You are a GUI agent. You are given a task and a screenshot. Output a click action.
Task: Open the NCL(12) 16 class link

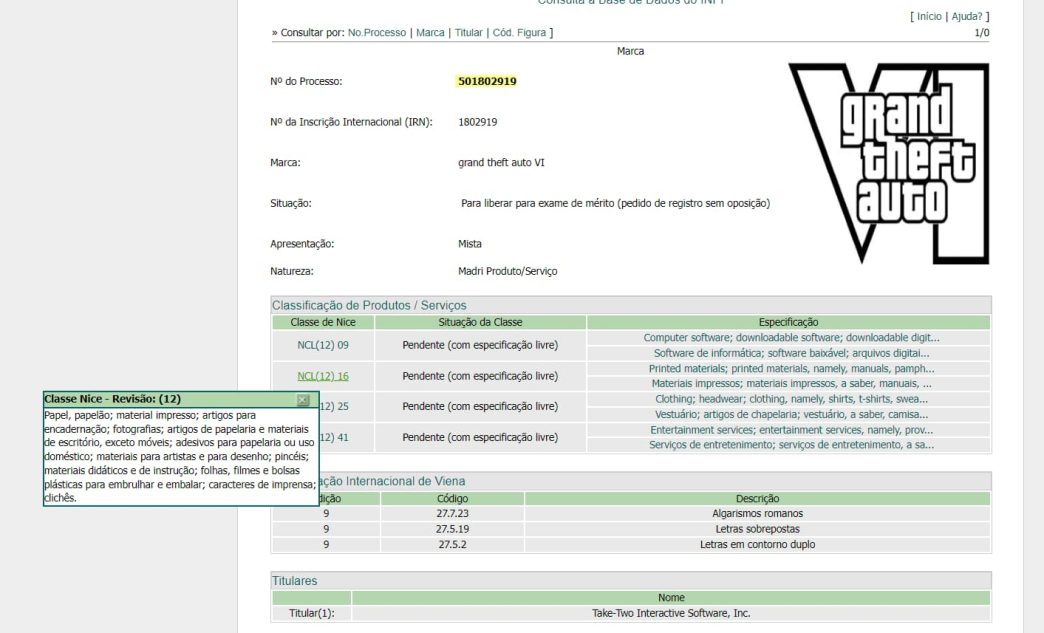[x=323, y=376]
